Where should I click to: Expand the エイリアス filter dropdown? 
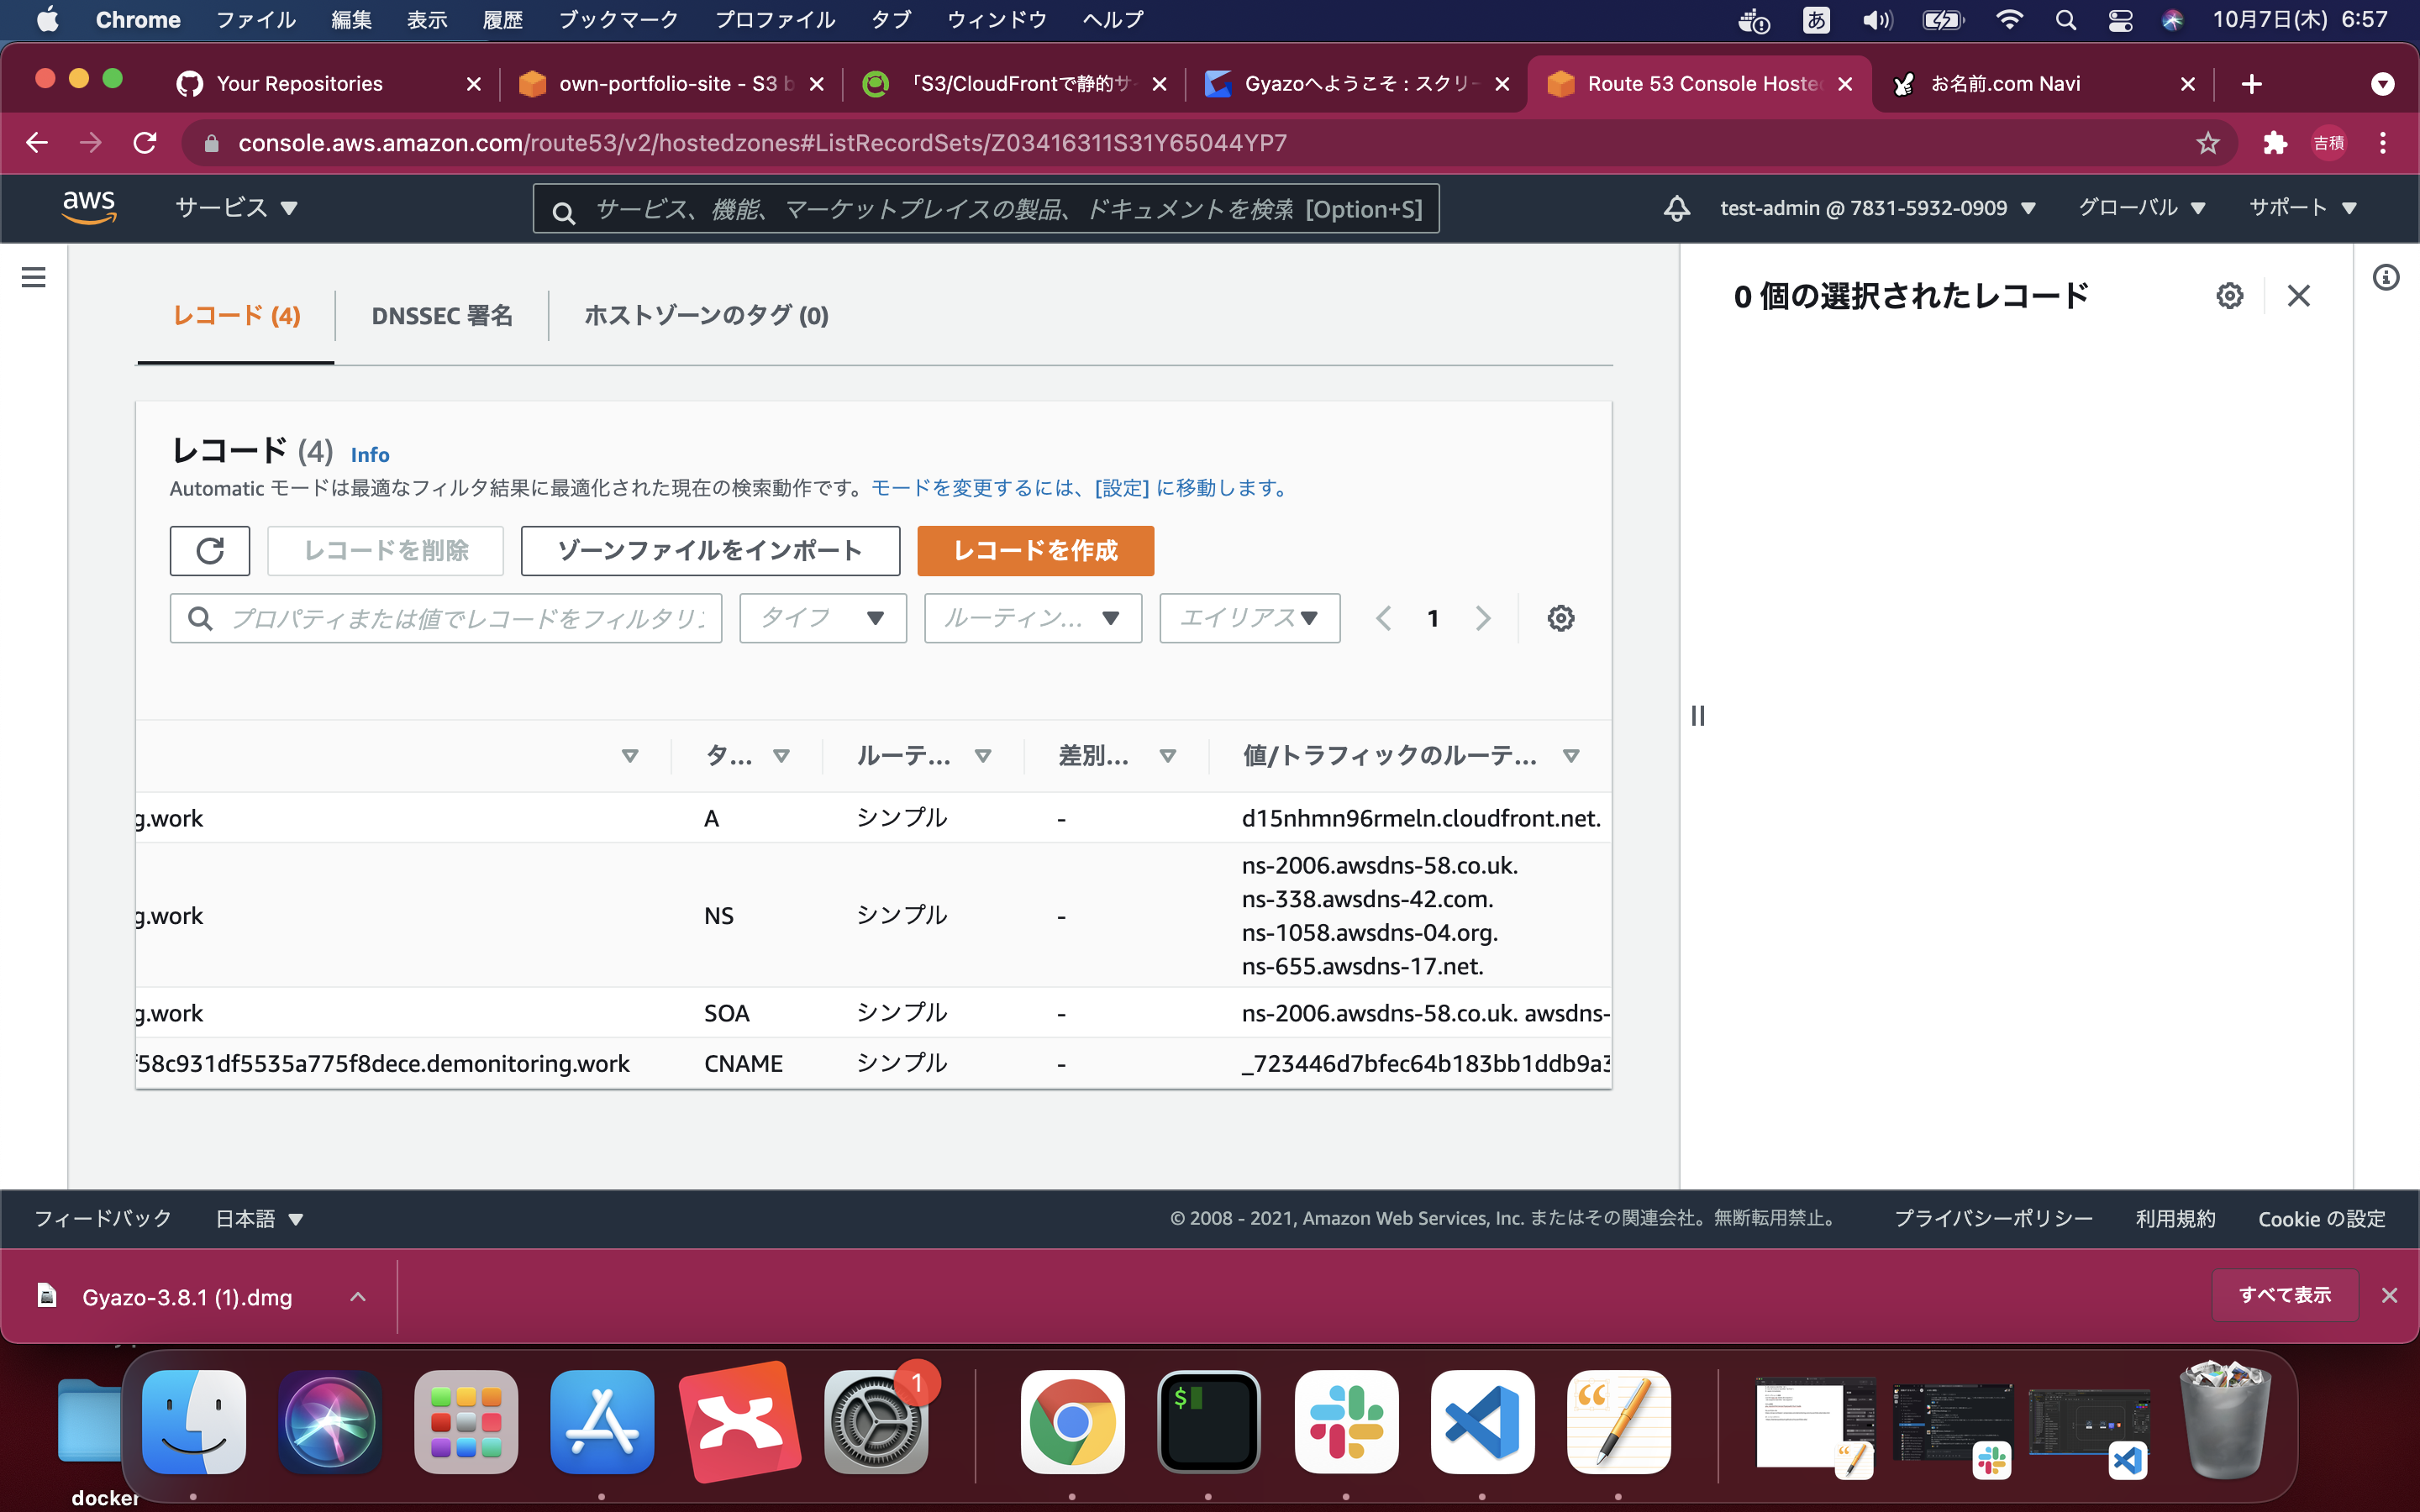point(1249,618)
